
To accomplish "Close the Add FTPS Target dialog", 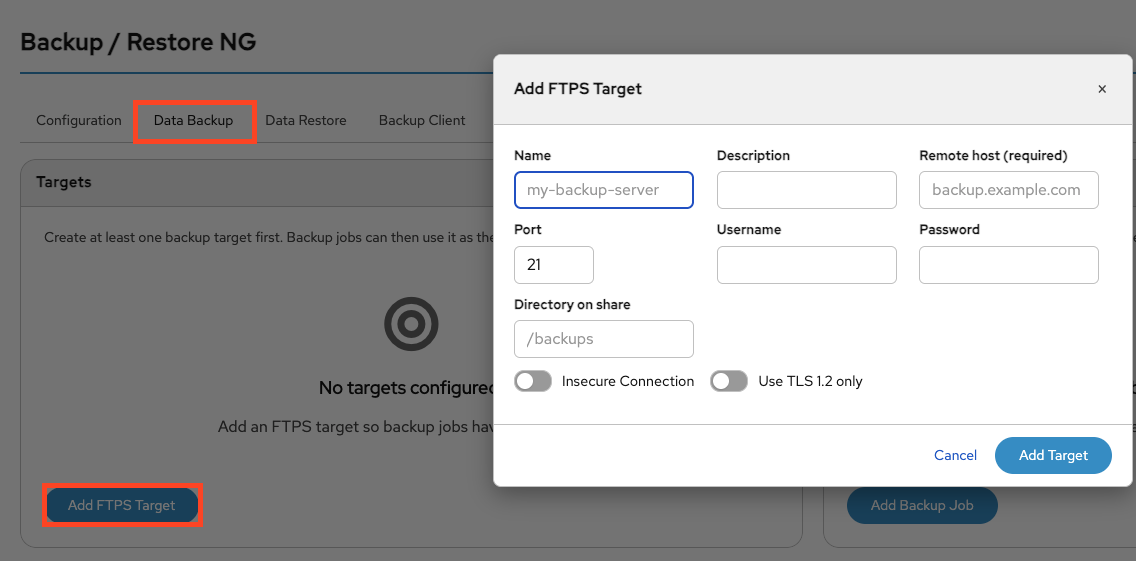I will 1102,89.
